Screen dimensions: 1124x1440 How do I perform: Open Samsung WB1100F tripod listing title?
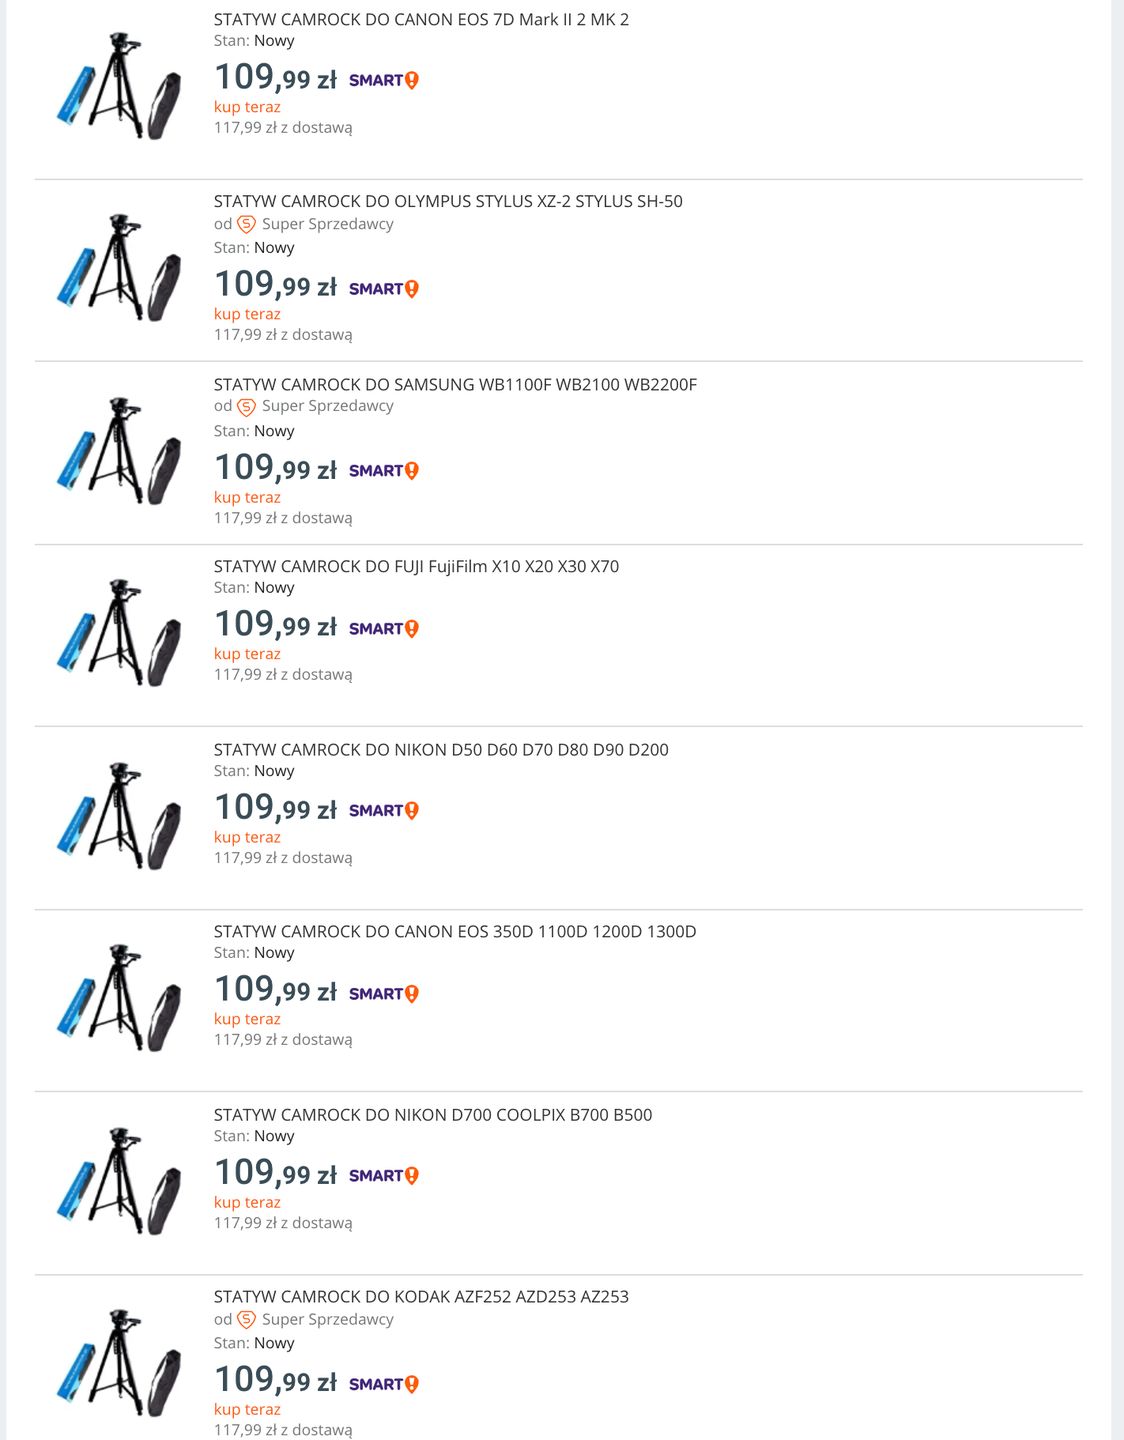pyautogui.click(x=455, y=384)
